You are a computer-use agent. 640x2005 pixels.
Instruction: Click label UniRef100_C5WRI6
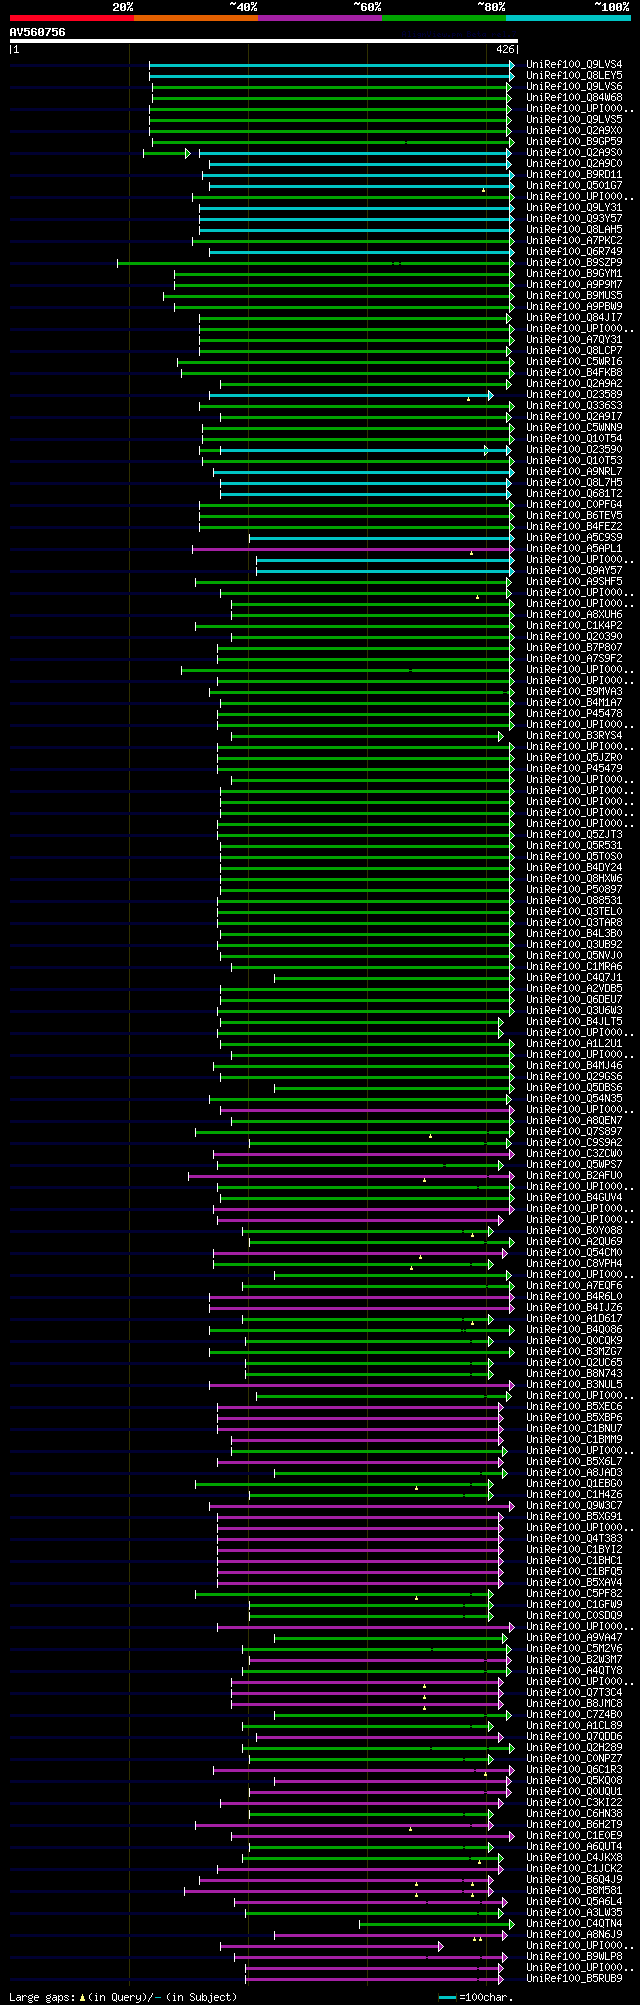574,362
